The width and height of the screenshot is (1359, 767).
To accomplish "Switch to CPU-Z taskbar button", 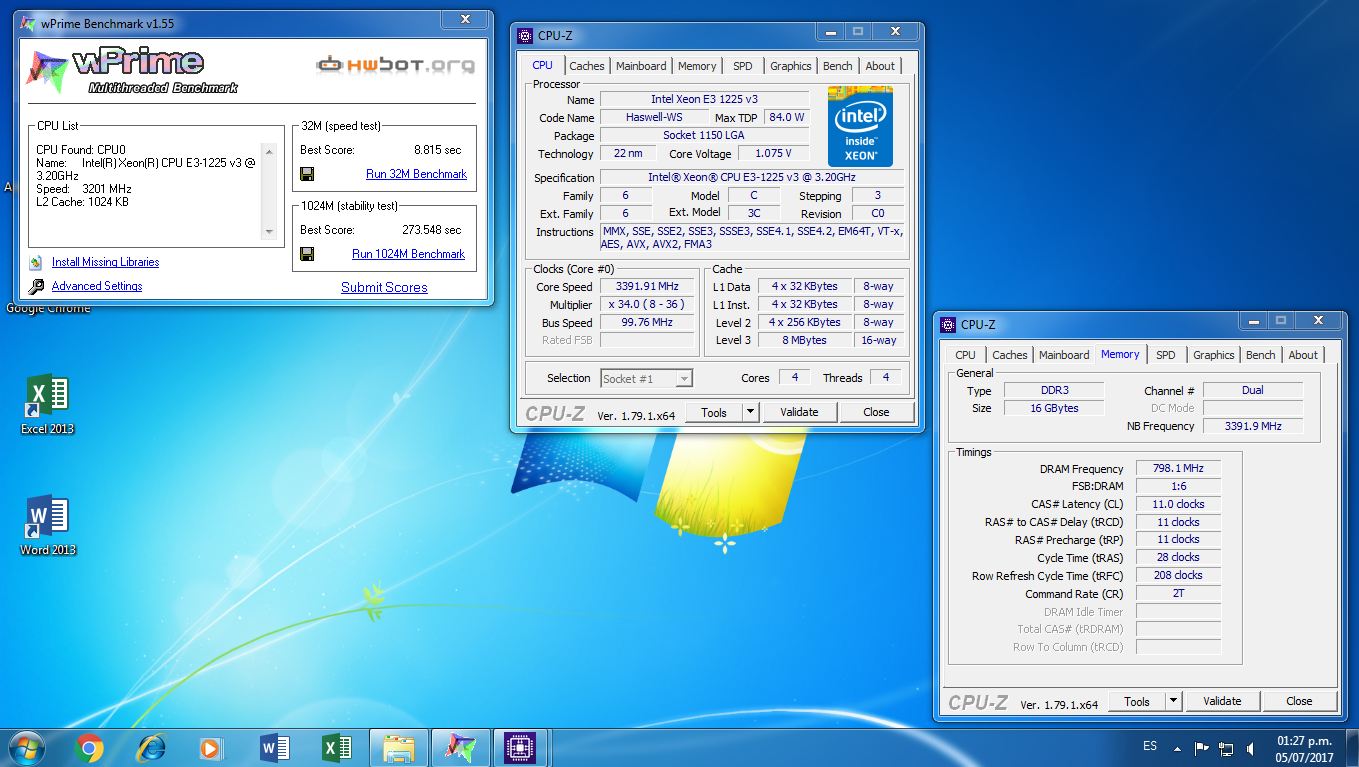I will point(518,748).
